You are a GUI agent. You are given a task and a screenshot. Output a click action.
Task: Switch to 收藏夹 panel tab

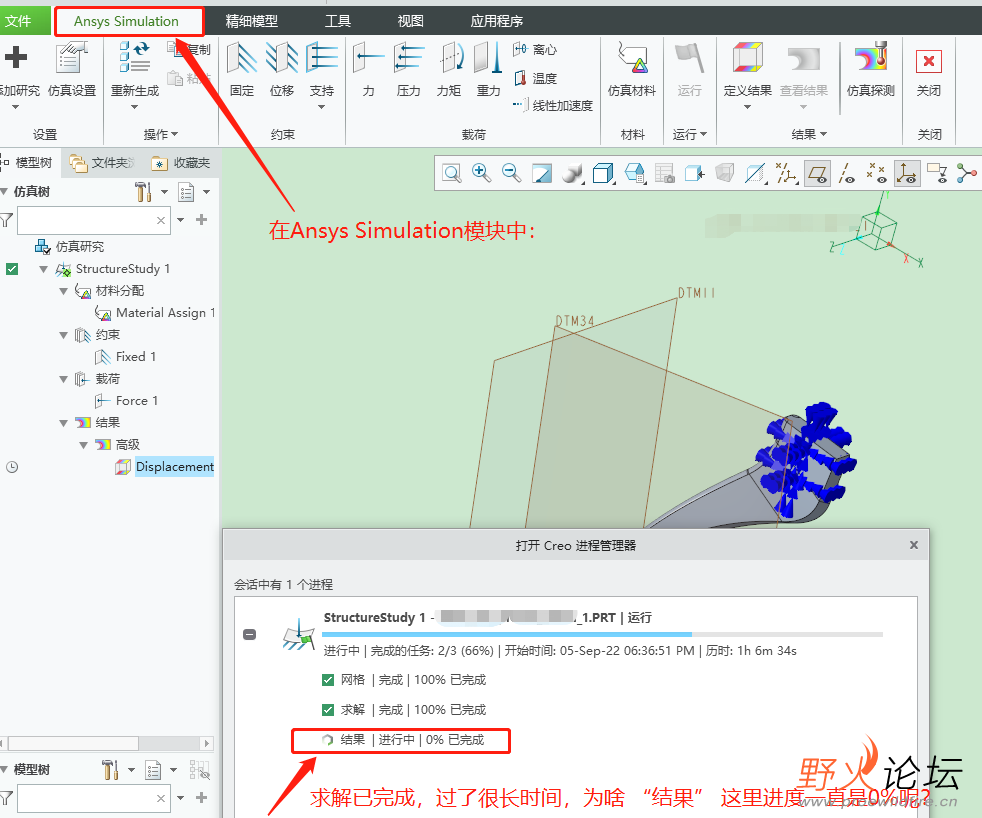coord(181,163)
